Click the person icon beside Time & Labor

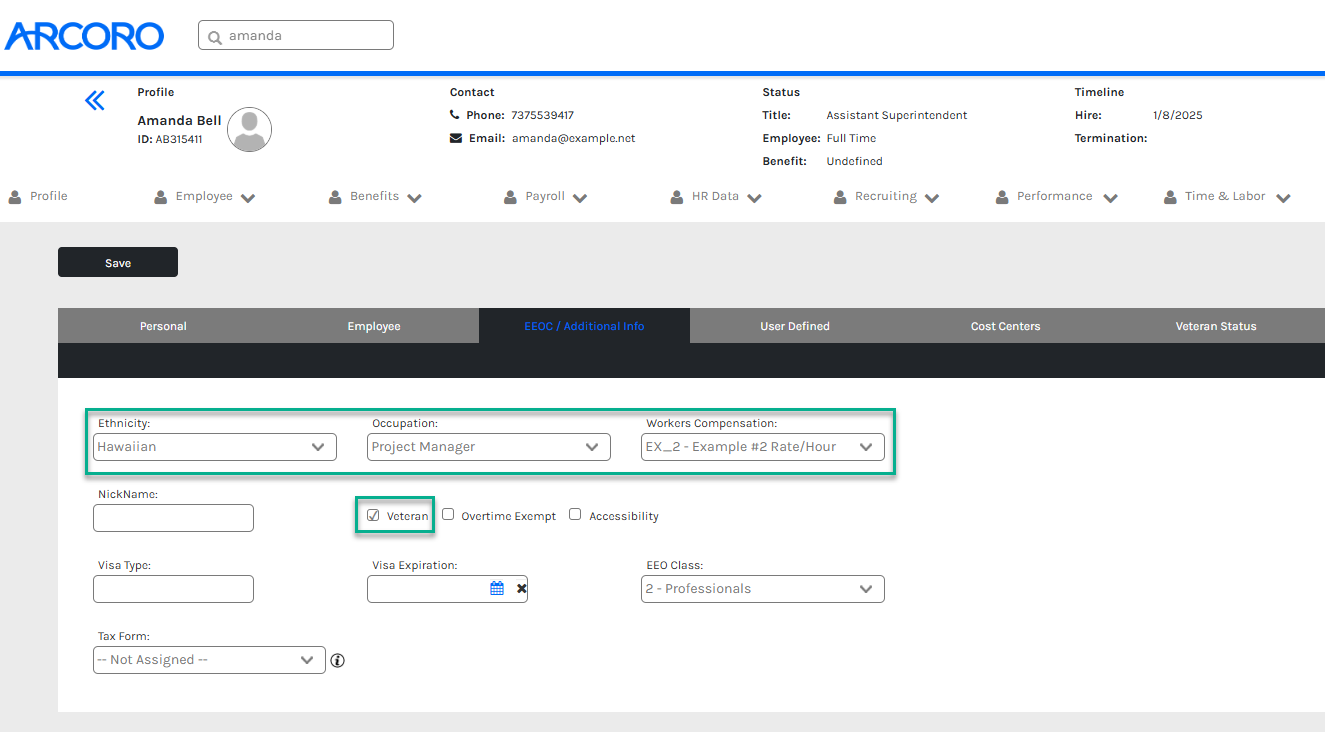1170,197
